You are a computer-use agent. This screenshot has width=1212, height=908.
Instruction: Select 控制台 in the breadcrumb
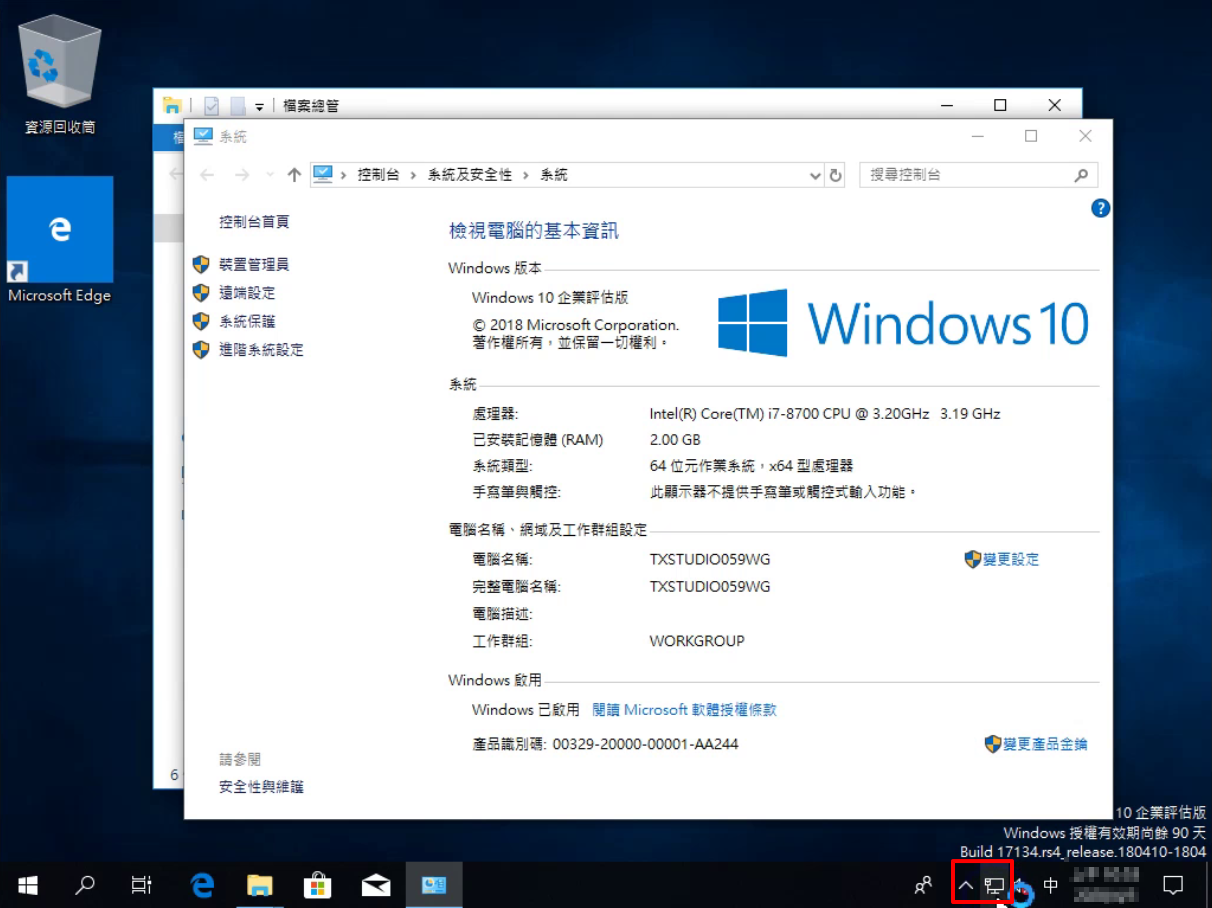point(378,175)
